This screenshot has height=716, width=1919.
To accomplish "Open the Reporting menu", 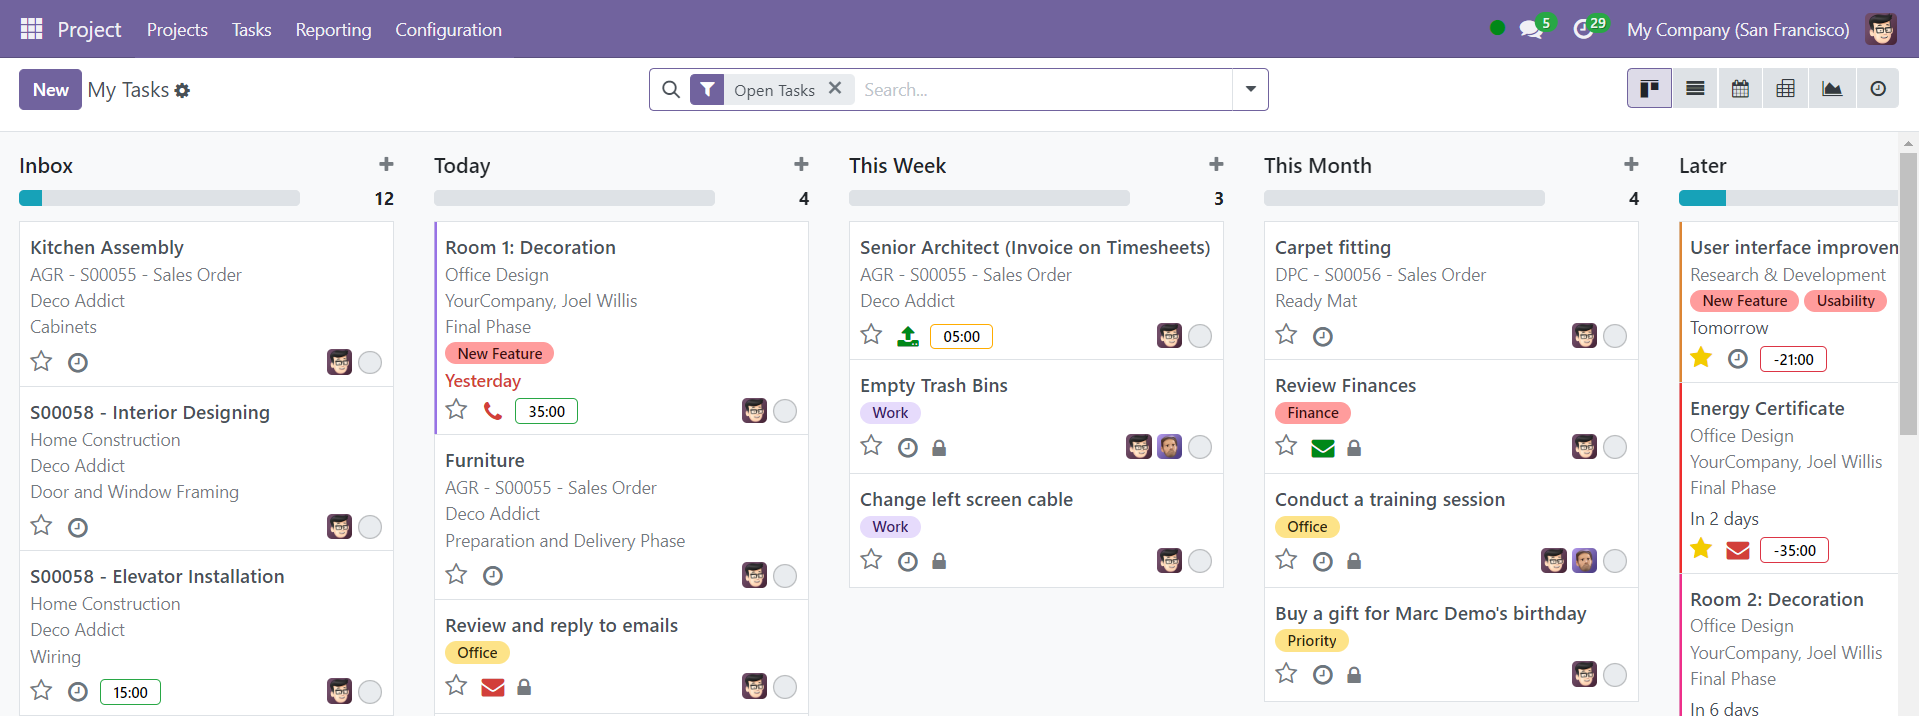I will pos(333,29).
